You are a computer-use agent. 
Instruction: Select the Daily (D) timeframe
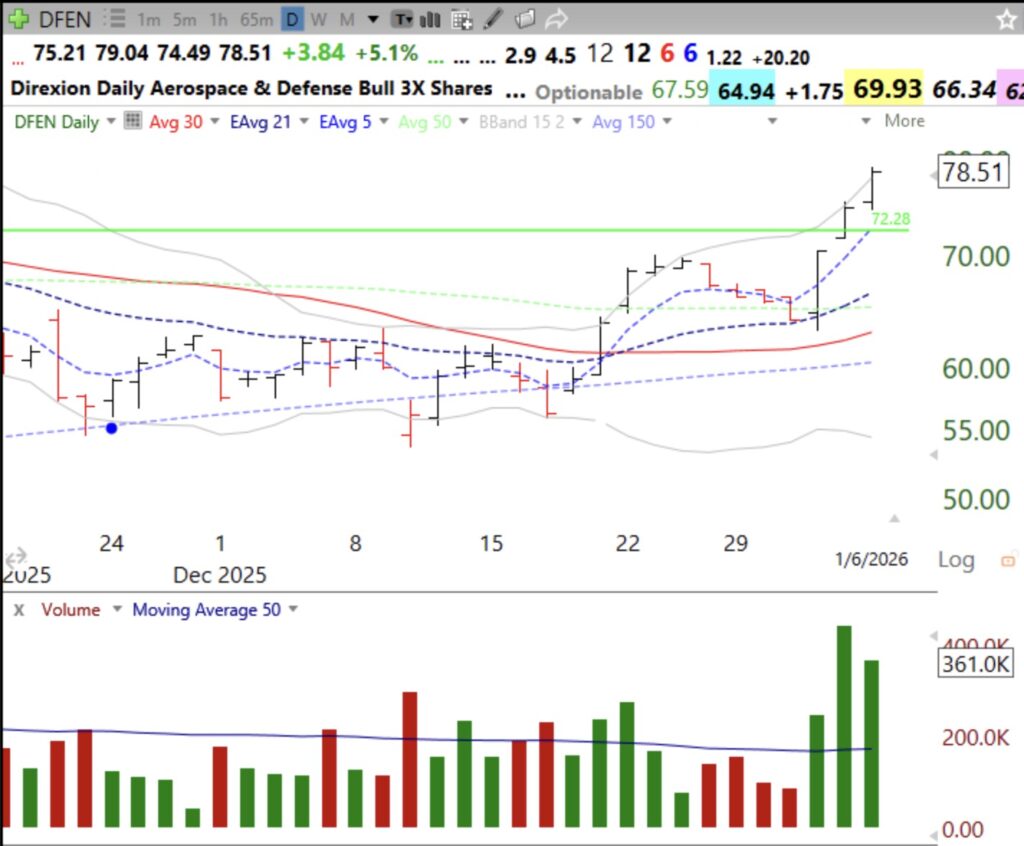[293, 20]
